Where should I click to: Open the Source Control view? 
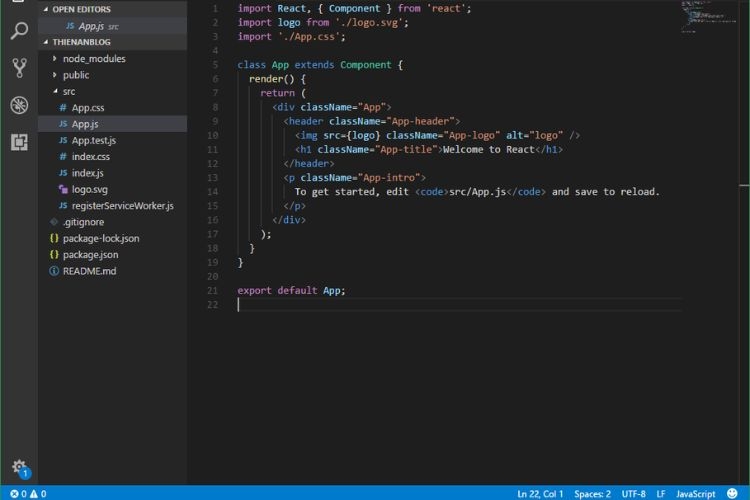click(19, 68)
